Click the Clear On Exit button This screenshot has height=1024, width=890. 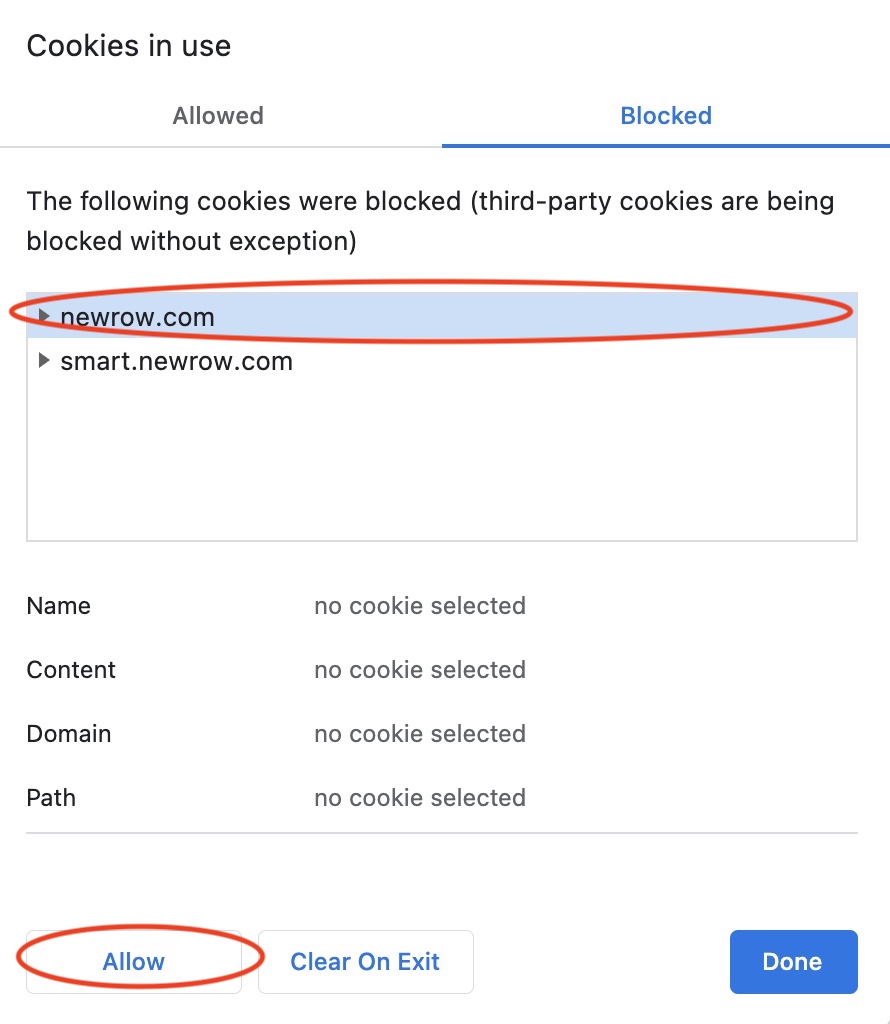365,962
